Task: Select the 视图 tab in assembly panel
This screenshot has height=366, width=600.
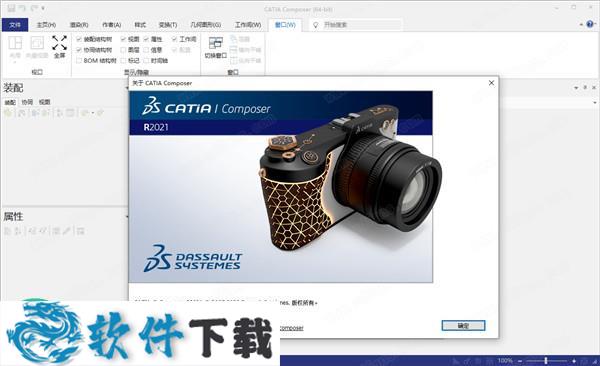Action: pyautogui.click(x=44, y=102)
